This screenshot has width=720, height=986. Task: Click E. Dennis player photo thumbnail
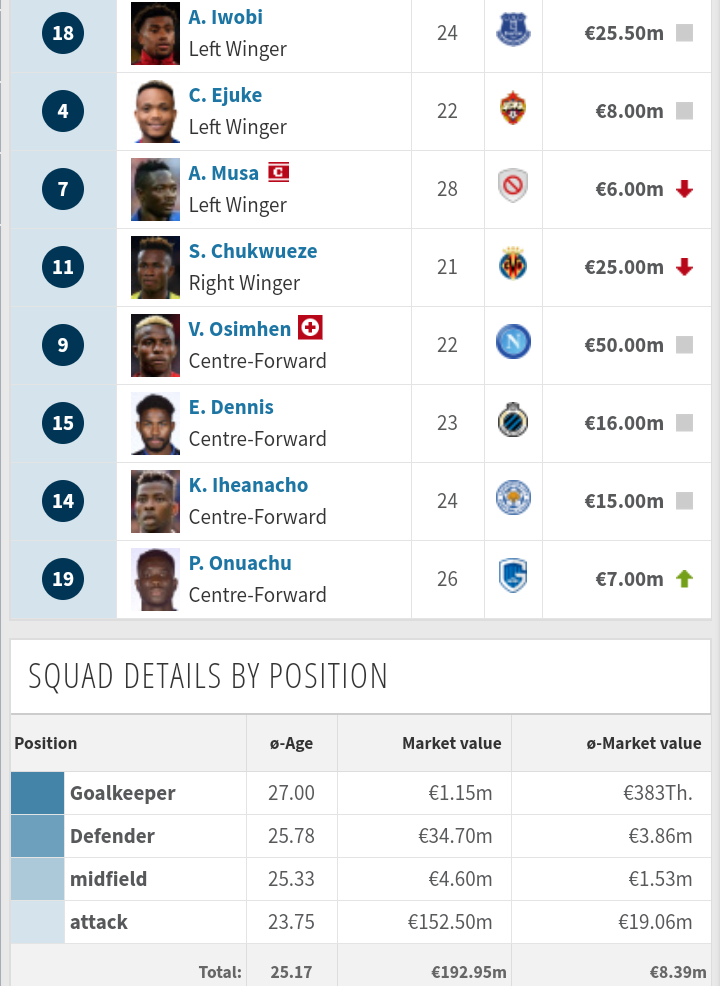[155, 423]
